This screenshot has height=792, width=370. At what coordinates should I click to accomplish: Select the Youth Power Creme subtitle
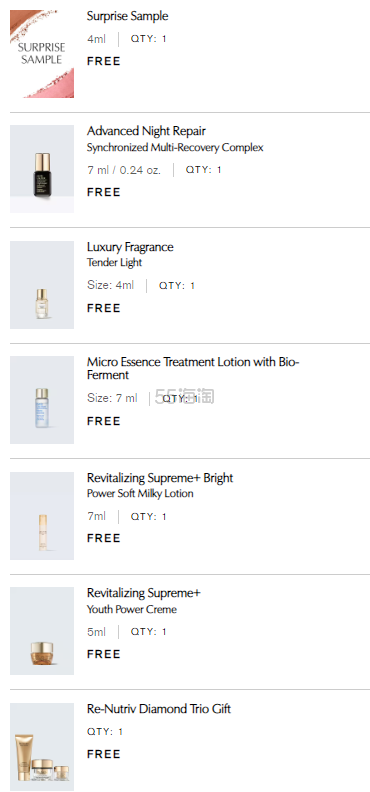132,609
